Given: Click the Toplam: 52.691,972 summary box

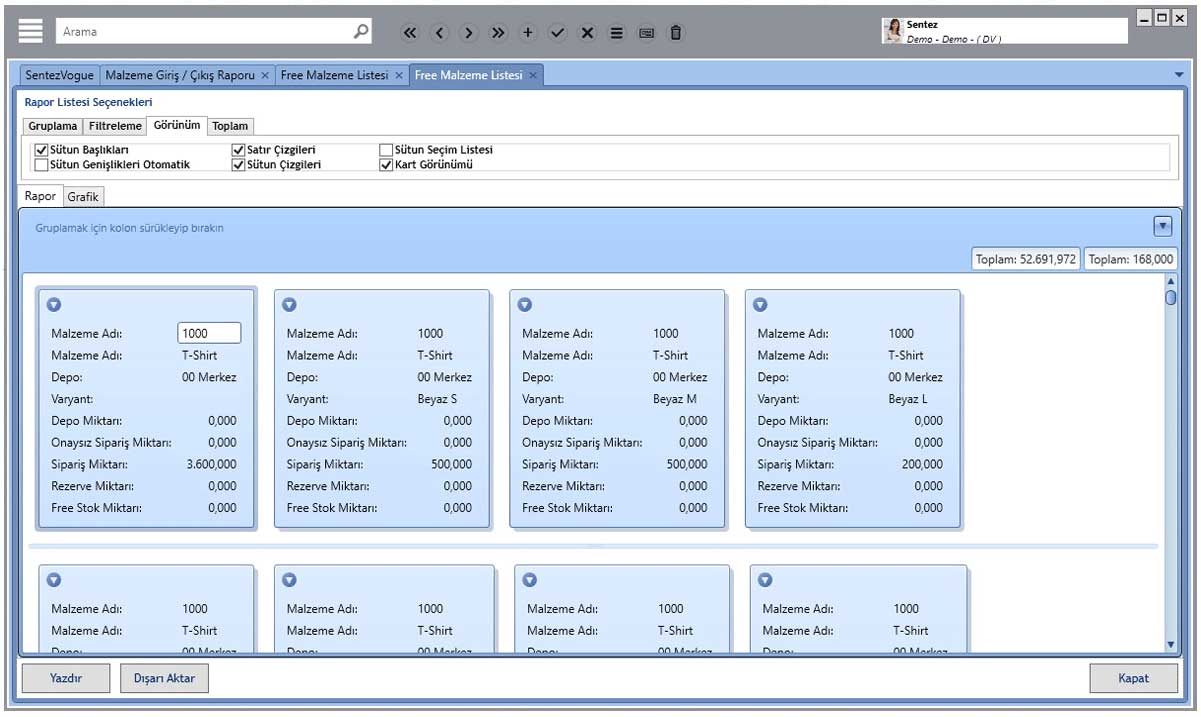Looking at the screenshot, I should pyautogui.click(x=1026, y=259).
